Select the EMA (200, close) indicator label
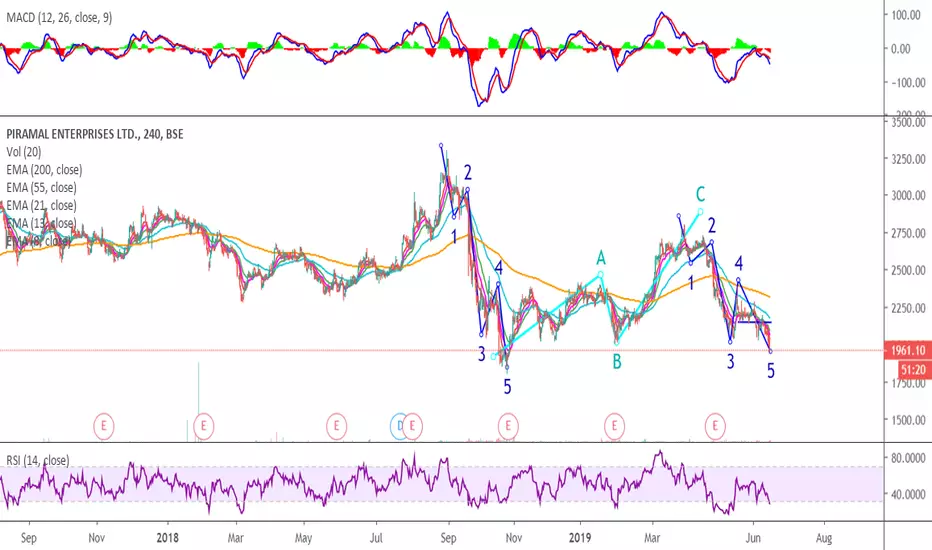The width and height of the screenshot is (932, 550). [x=44, y=170]
